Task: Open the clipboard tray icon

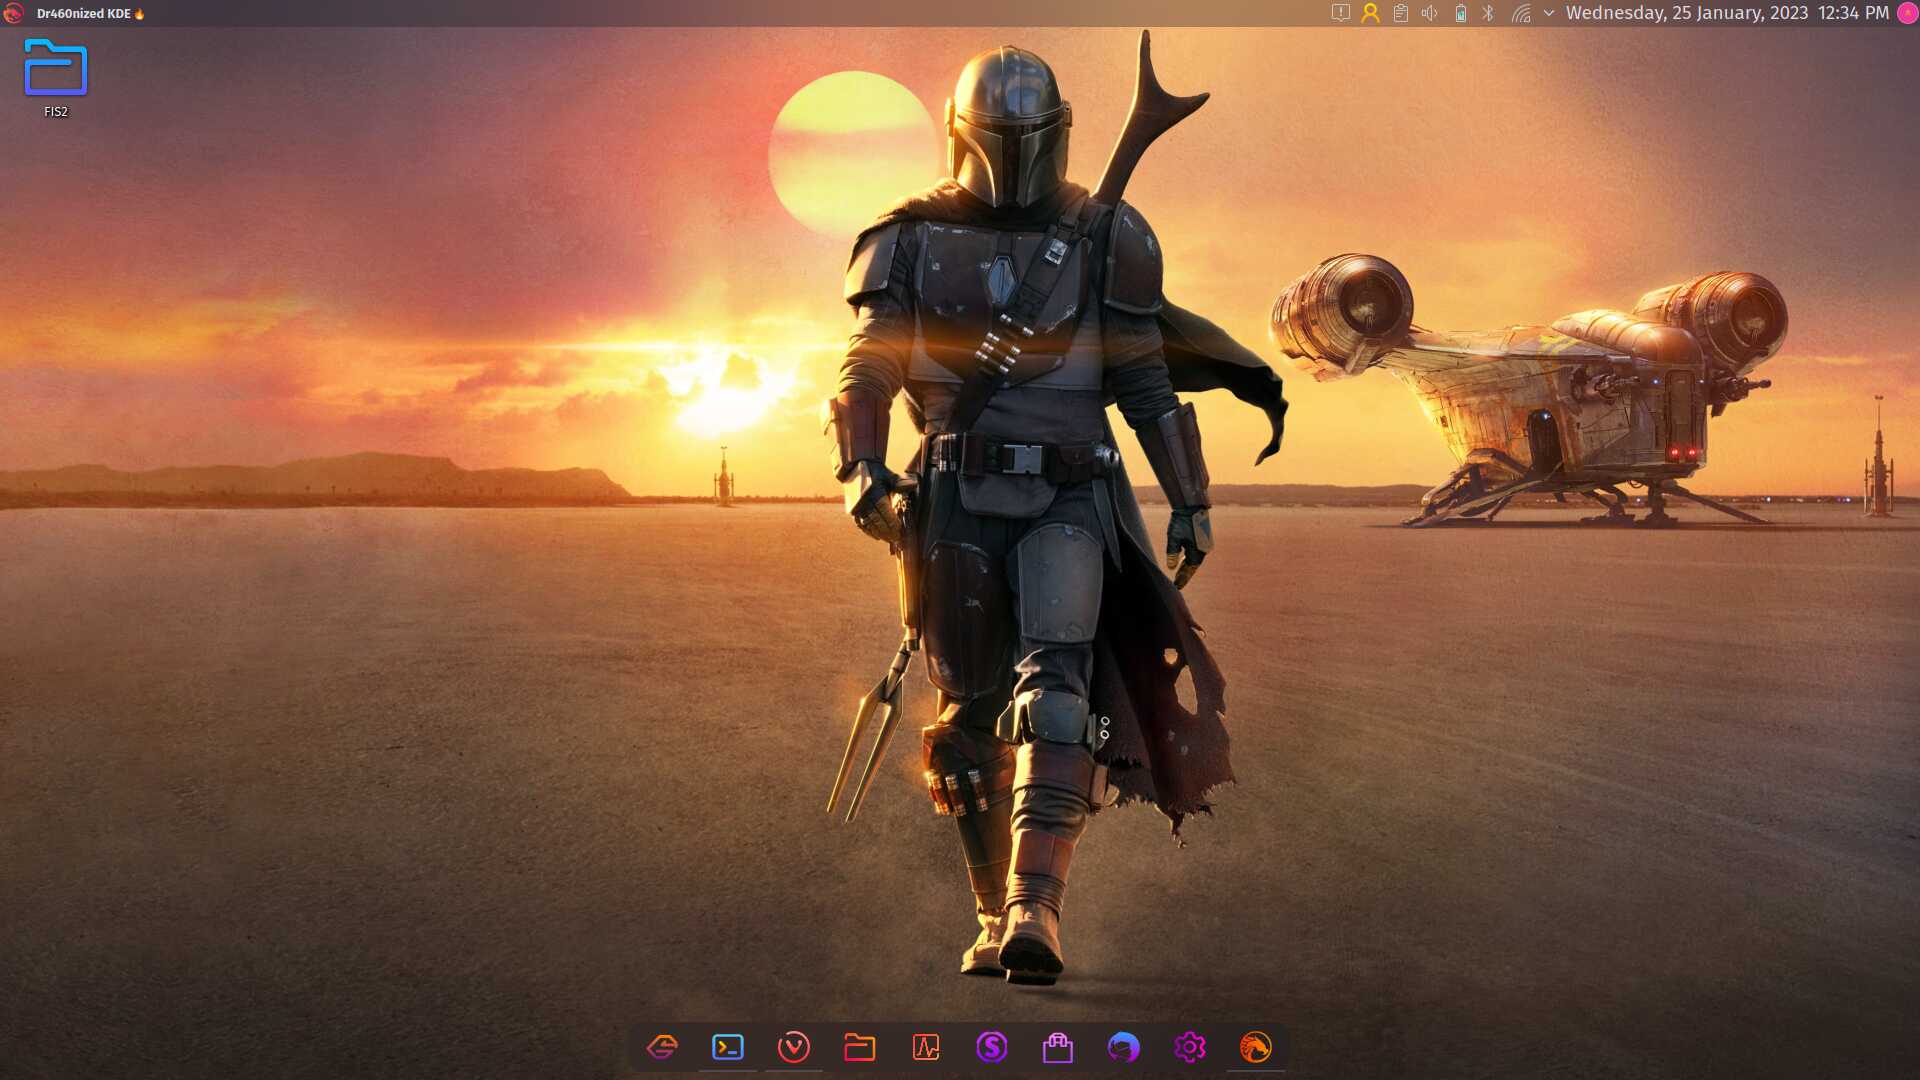Action: point(1401,13)
